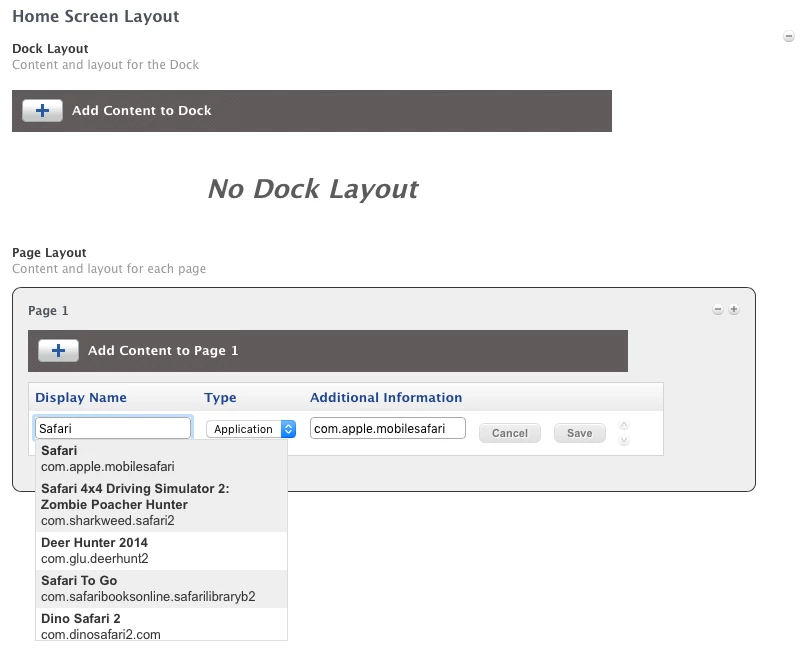The height and width of the screenshot is (650, 805).
Task: Choose Safari 4x4 Driving Simulator 2 suggestion
Action: pyautogui.click(x=161, y=504)
